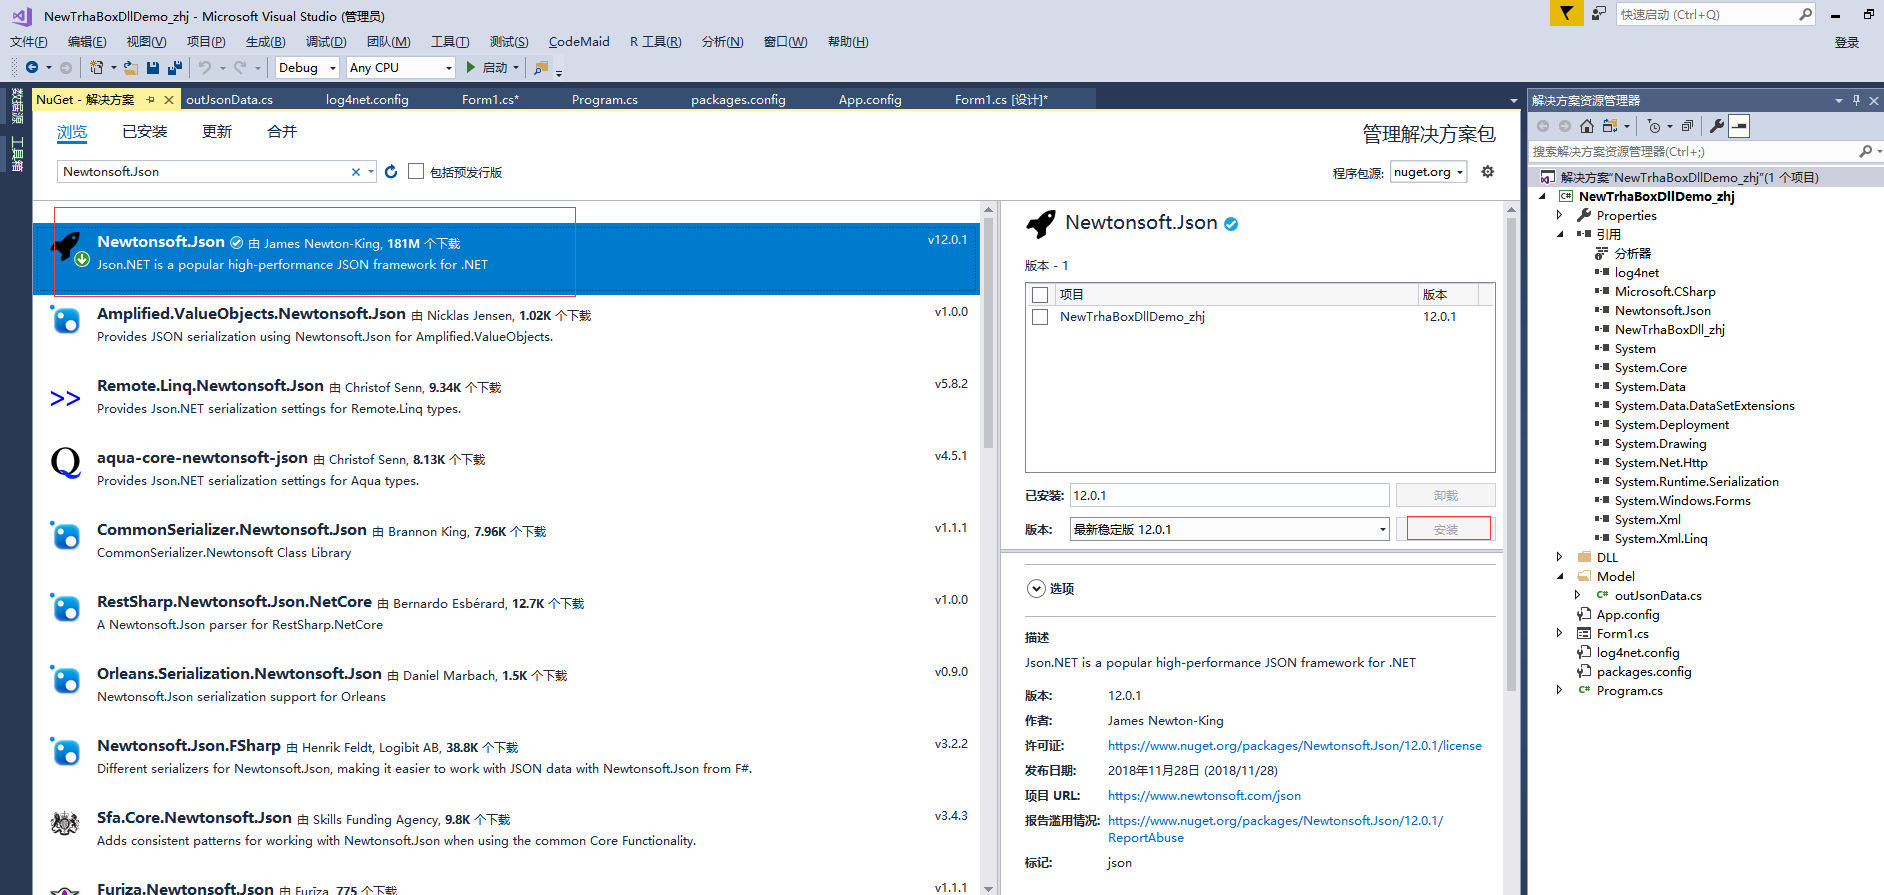Image resolution: width=1884 pixels, height=895 pixels.
Task: Expand the Properties tree node
Action: coord(1559,216)
